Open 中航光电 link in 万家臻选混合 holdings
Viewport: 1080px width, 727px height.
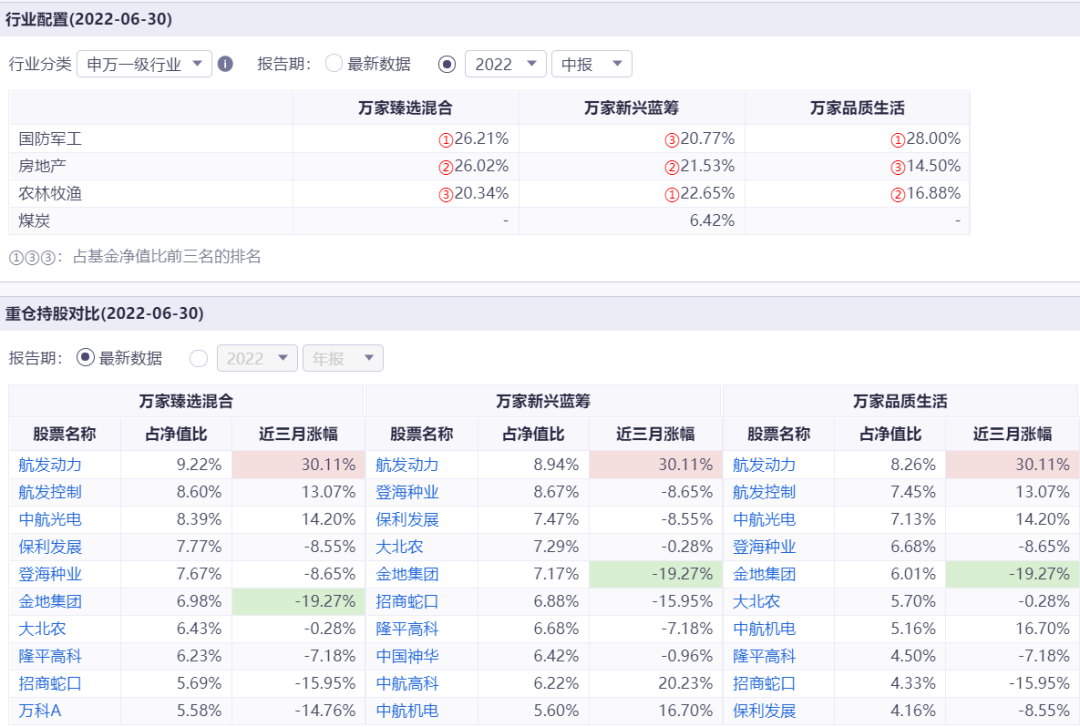(50, 520)
